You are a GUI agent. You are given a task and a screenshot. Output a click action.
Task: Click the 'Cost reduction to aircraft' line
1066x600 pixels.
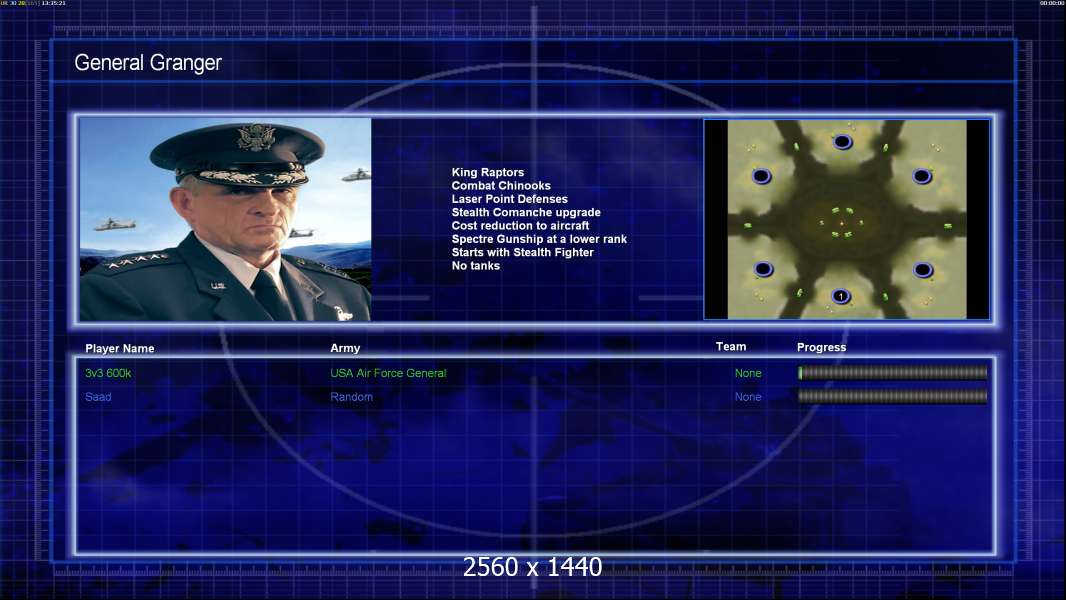click(520, 226)
